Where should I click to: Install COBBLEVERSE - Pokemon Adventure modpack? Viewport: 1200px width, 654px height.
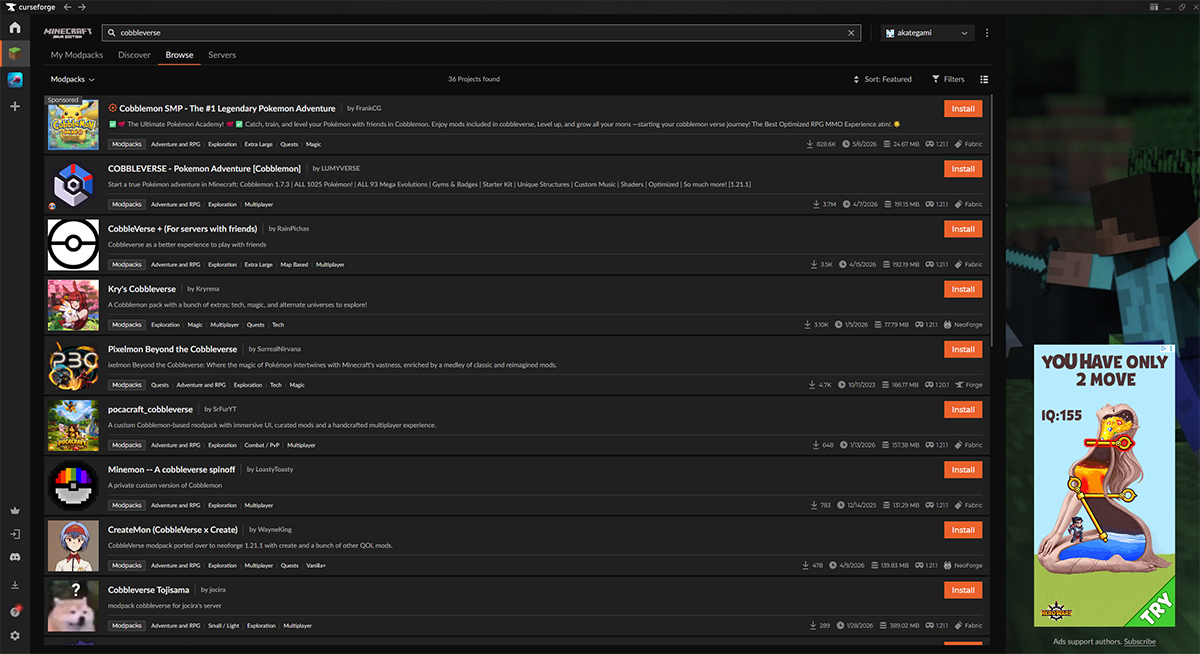click(963, 169)
